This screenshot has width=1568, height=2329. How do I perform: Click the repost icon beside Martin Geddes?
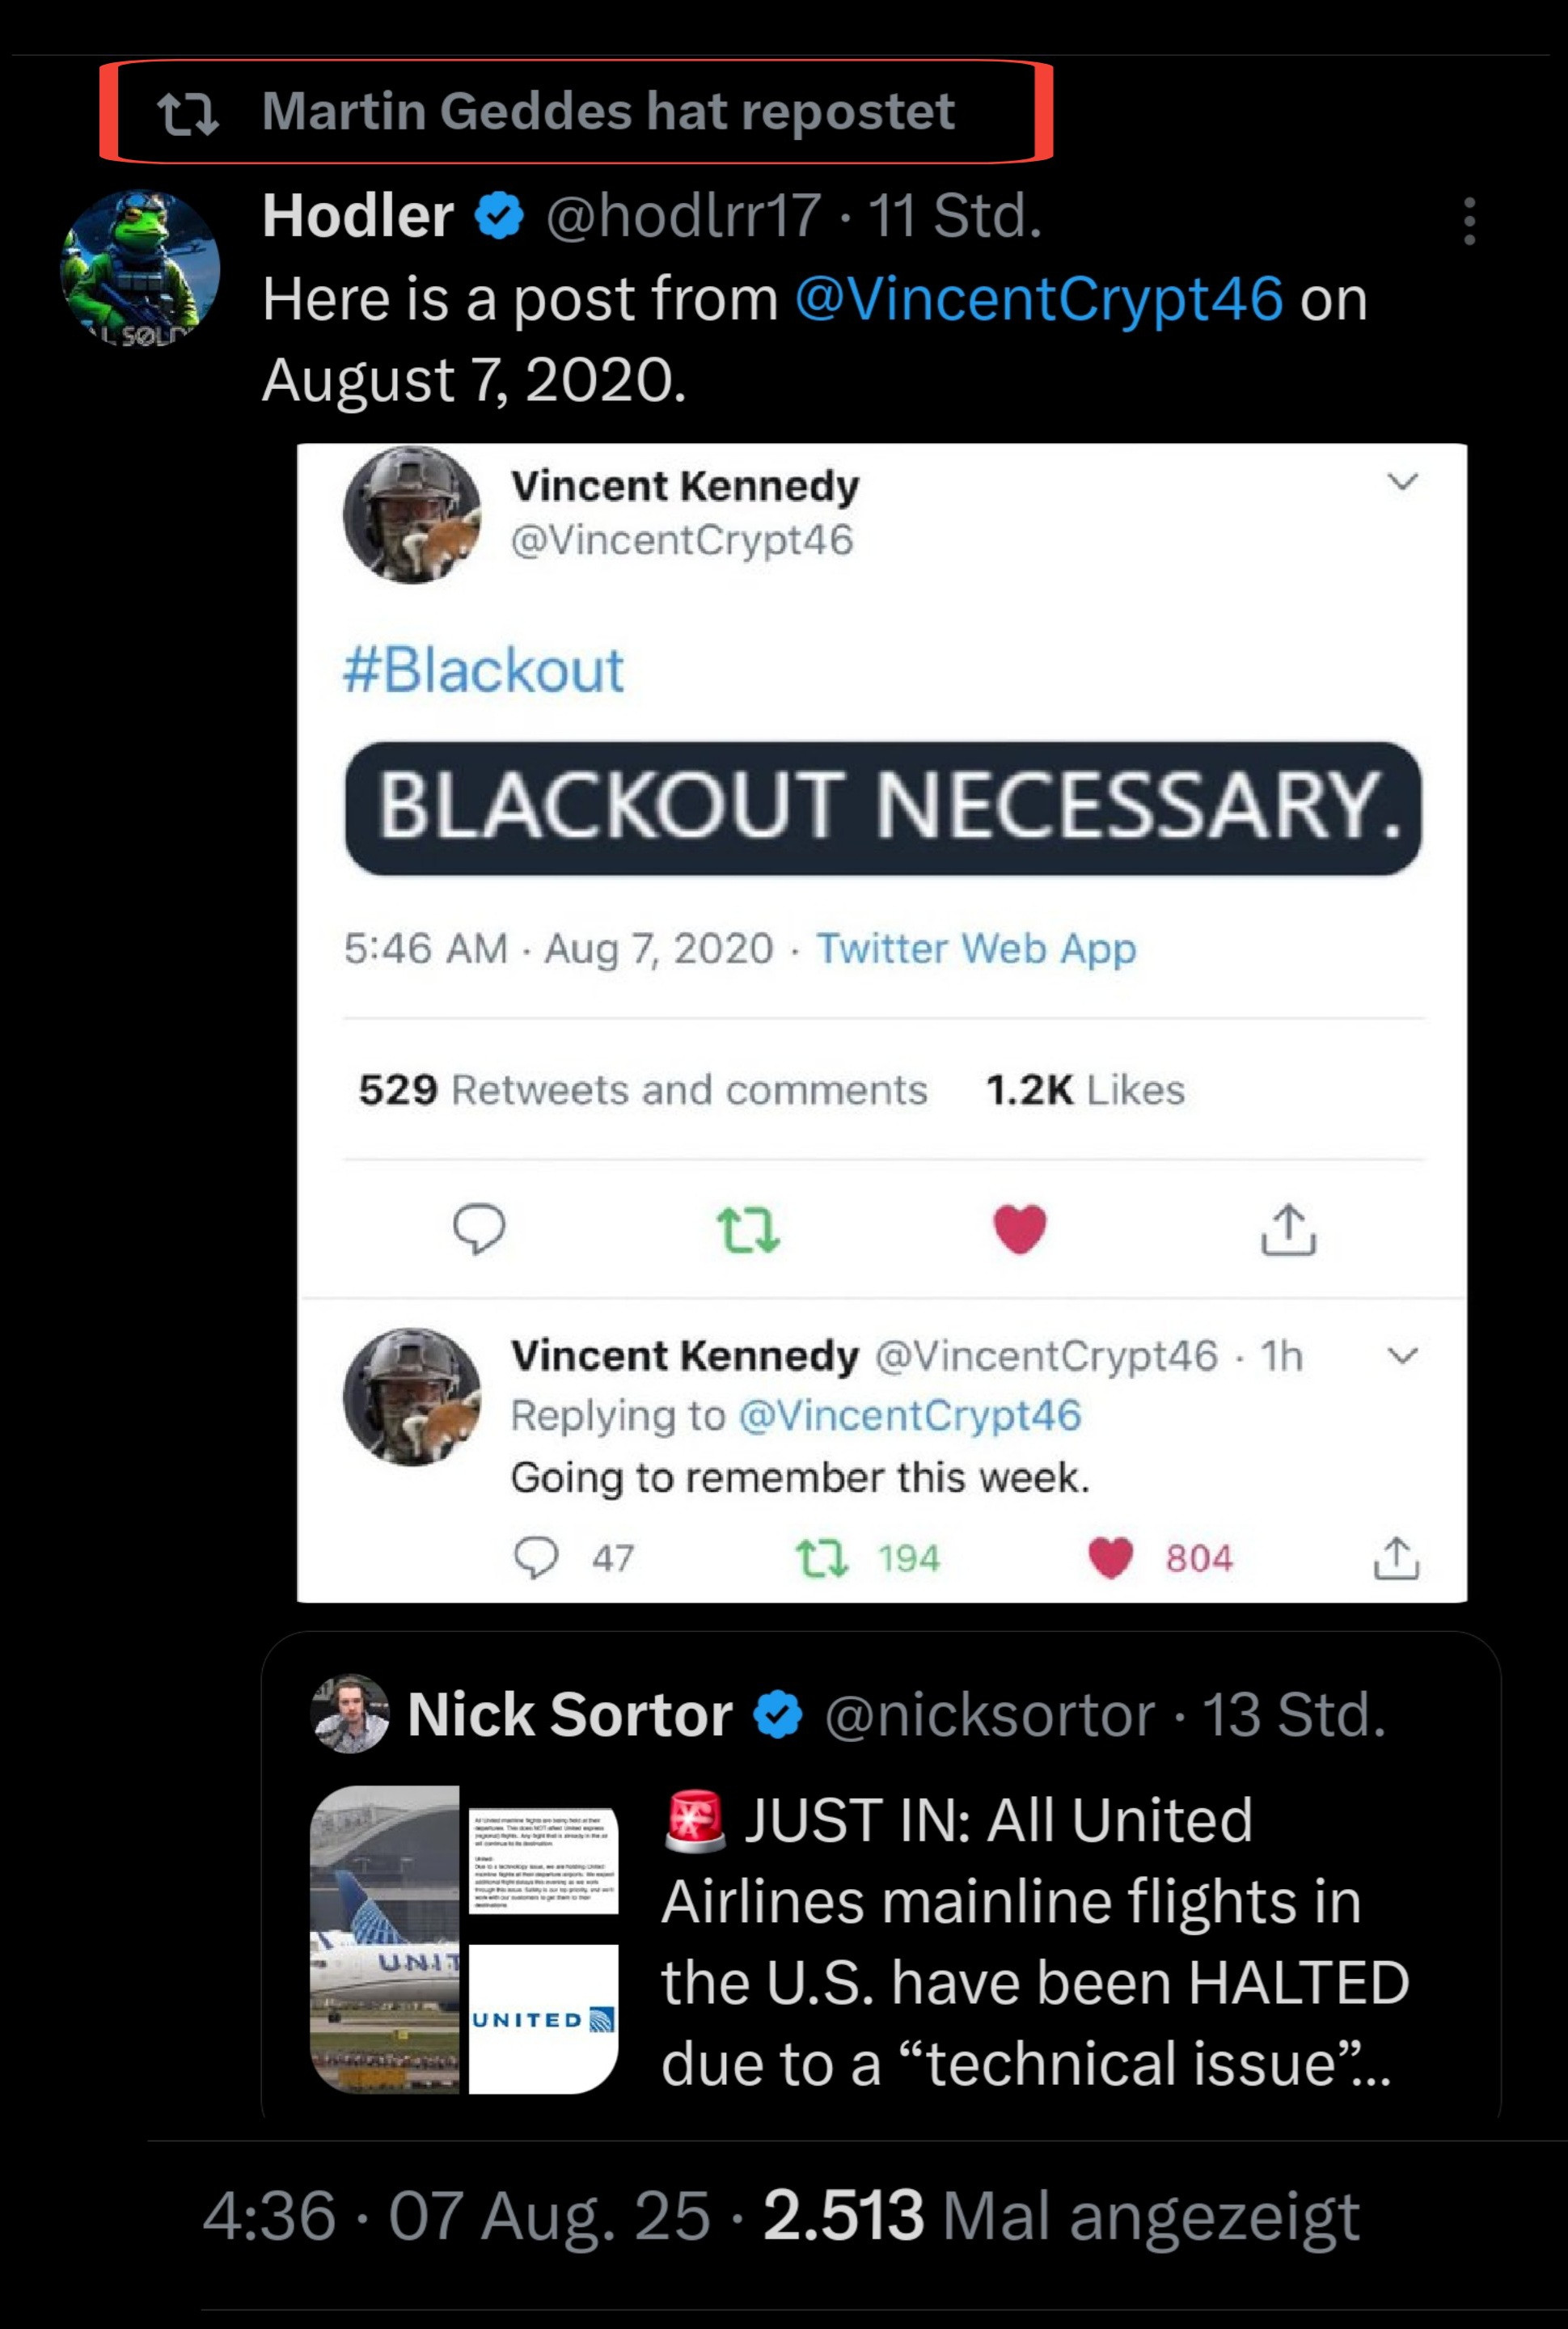(x=188, y=113)
